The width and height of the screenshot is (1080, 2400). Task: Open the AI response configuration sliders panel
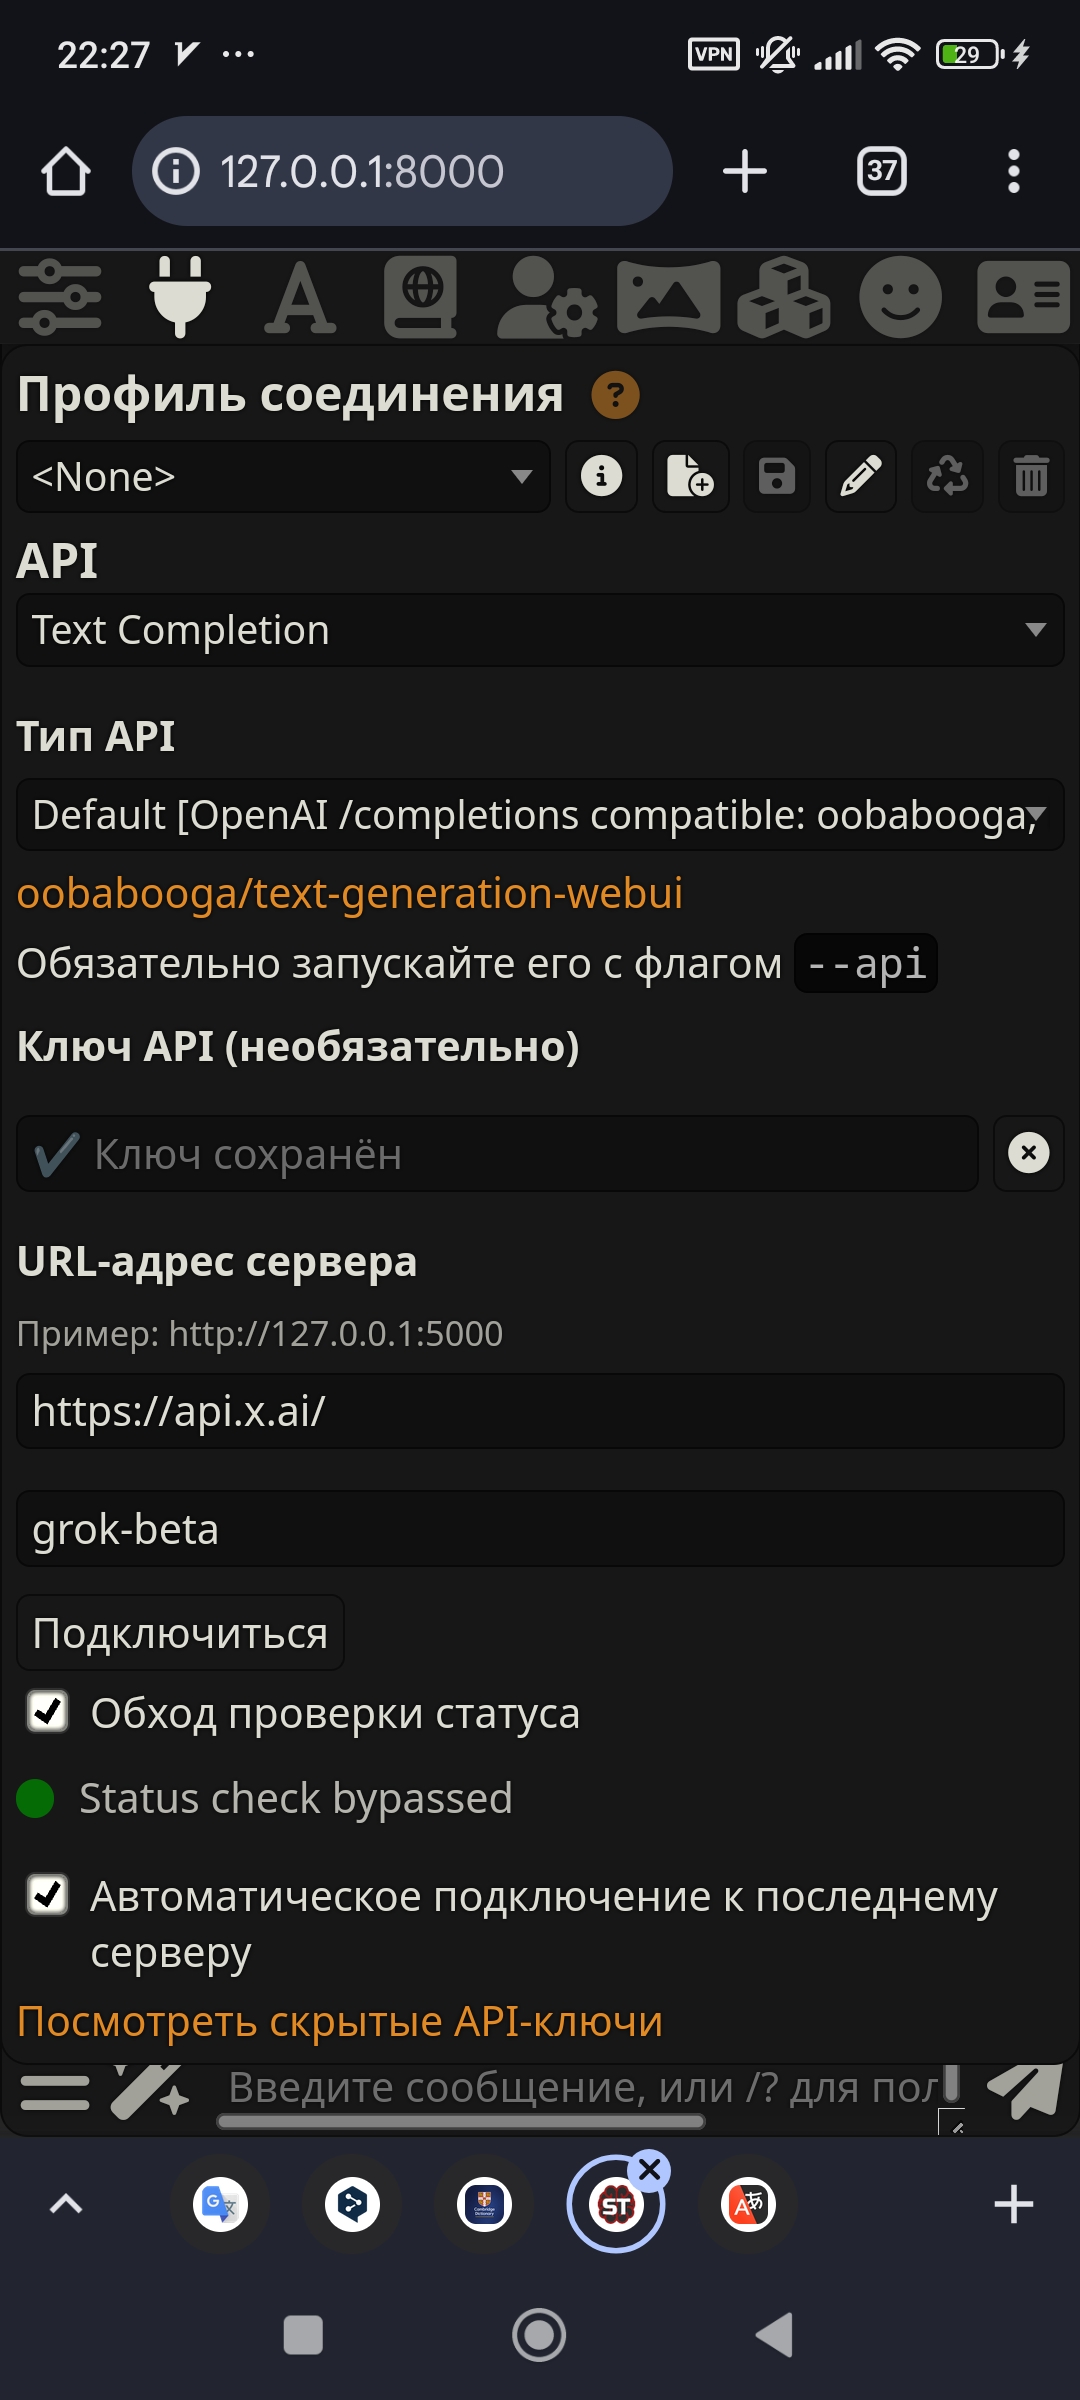60,297
